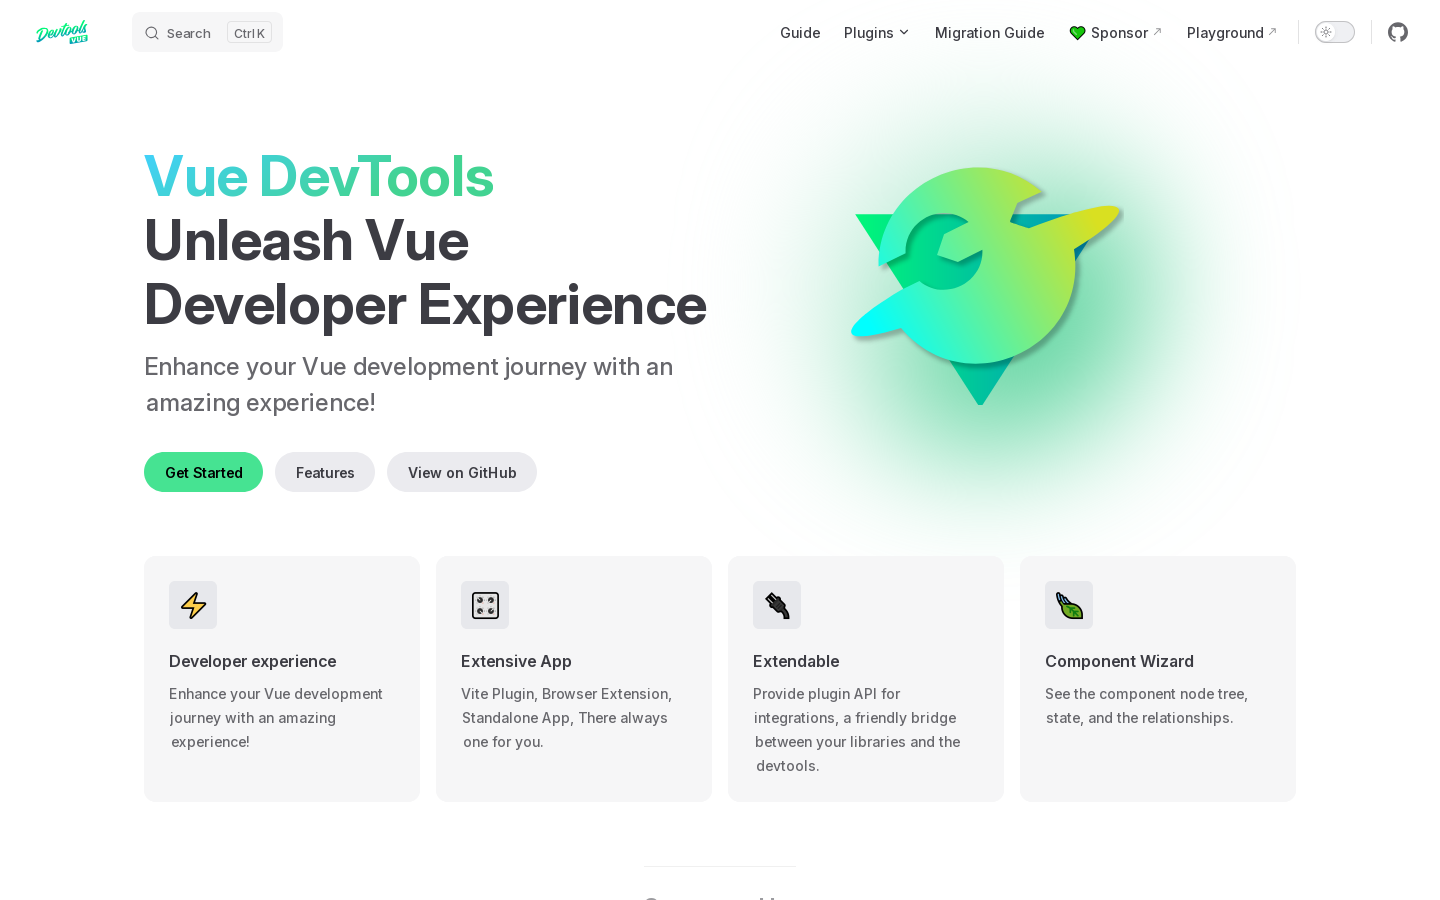
Task: Open the Guide nav item
Action: click(800, 33)
